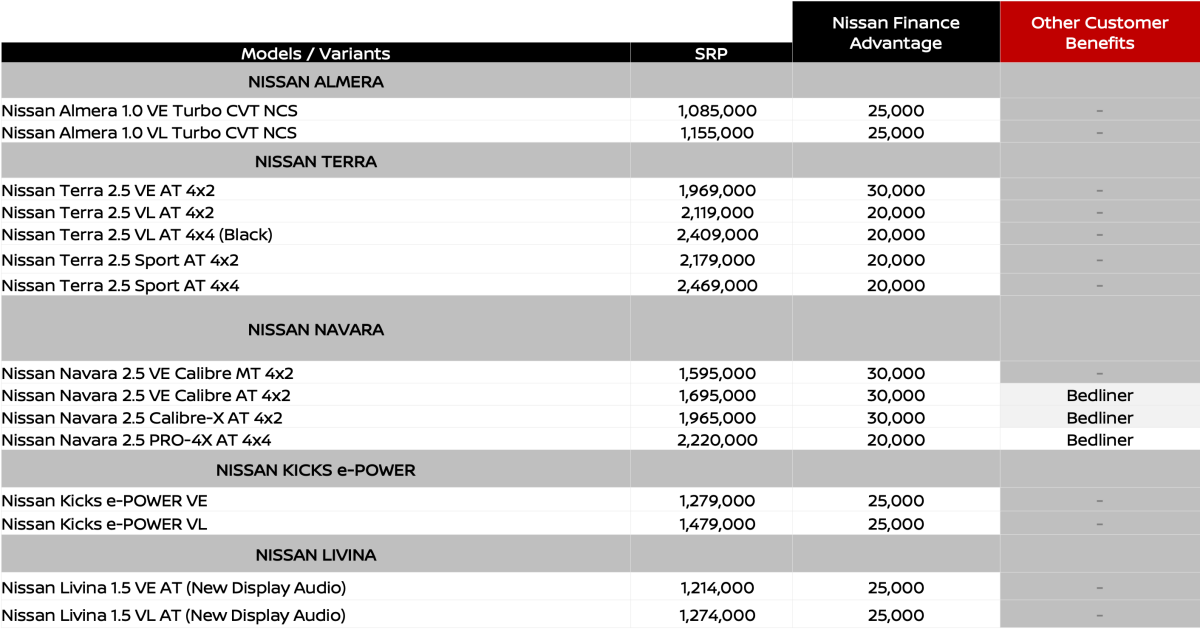Click the Nissan Finance Advantage header
The image size is (1200, 629).
point(896,33)
